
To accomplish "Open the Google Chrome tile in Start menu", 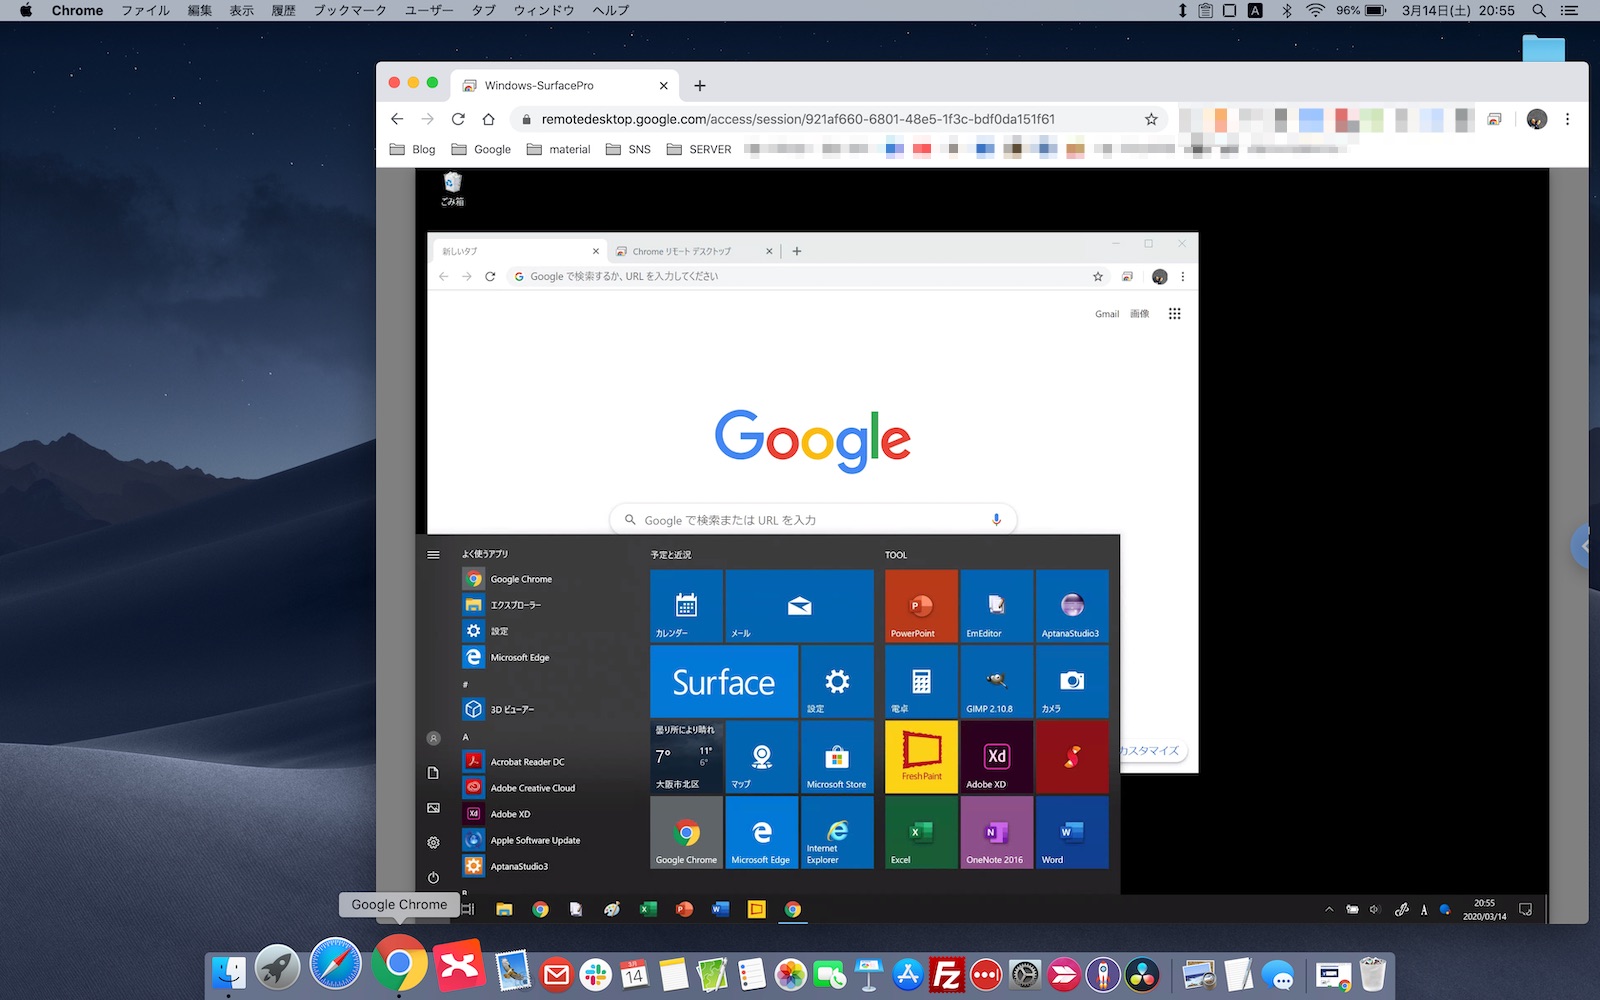I will pos(686,832).
